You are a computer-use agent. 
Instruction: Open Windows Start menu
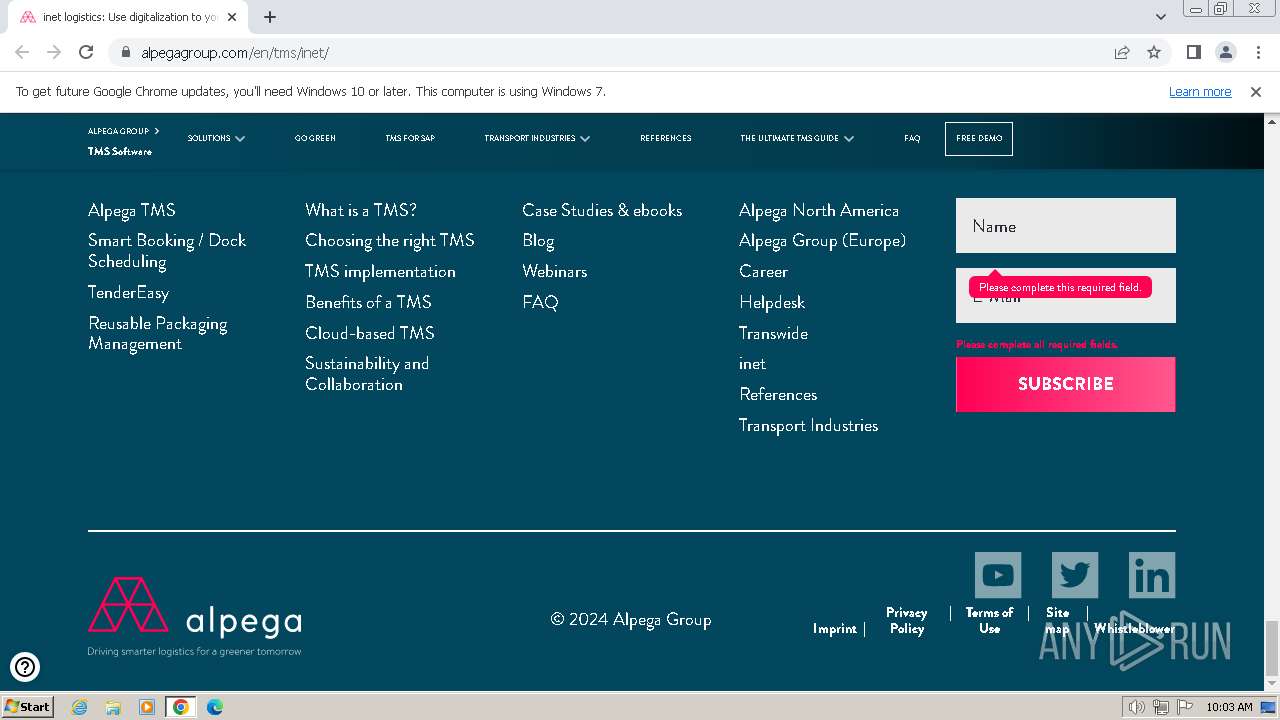point(28,707)
